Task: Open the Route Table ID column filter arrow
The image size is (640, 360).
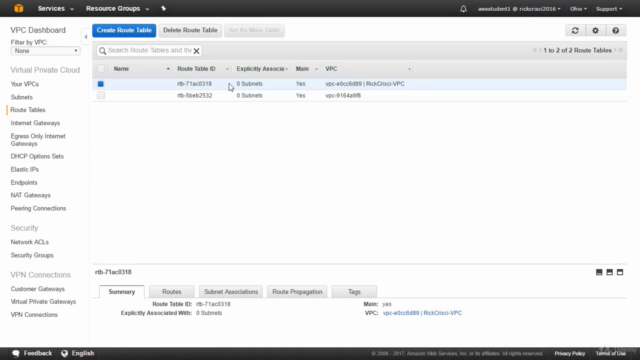Action: 227,69
